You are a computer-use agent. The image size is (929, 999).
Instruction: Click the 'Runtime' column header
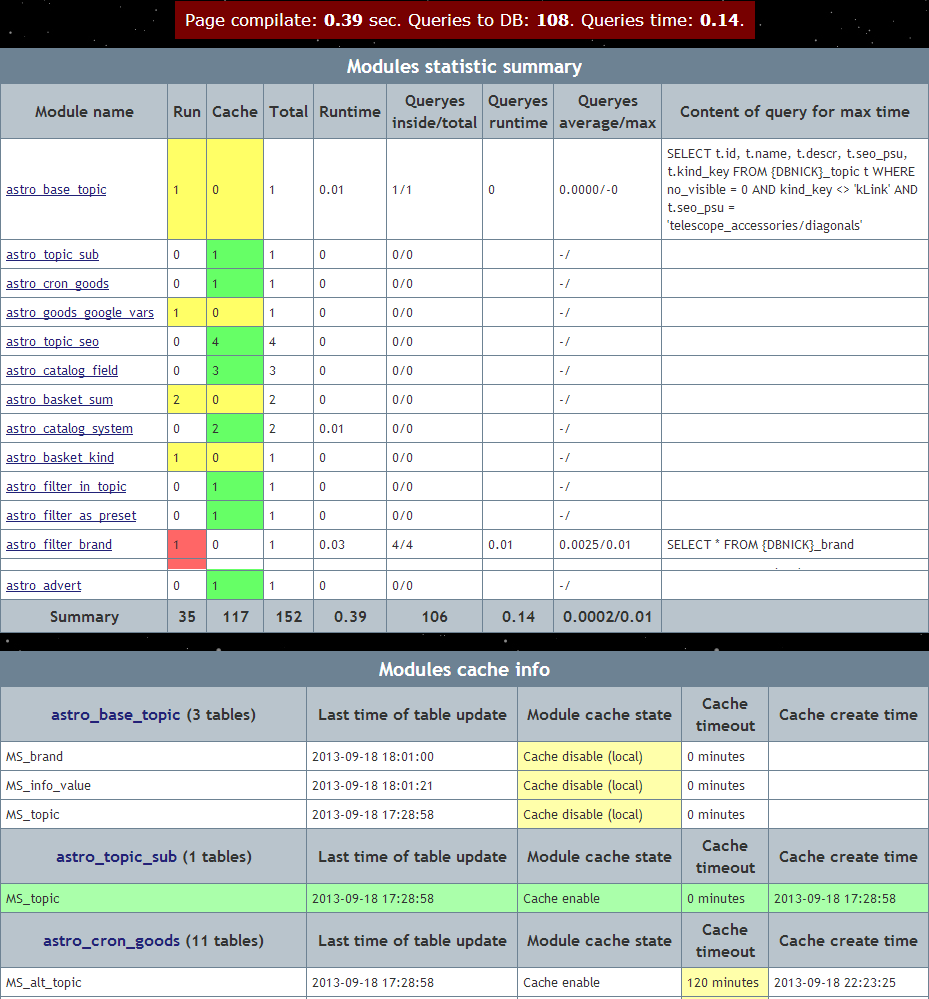350,111
